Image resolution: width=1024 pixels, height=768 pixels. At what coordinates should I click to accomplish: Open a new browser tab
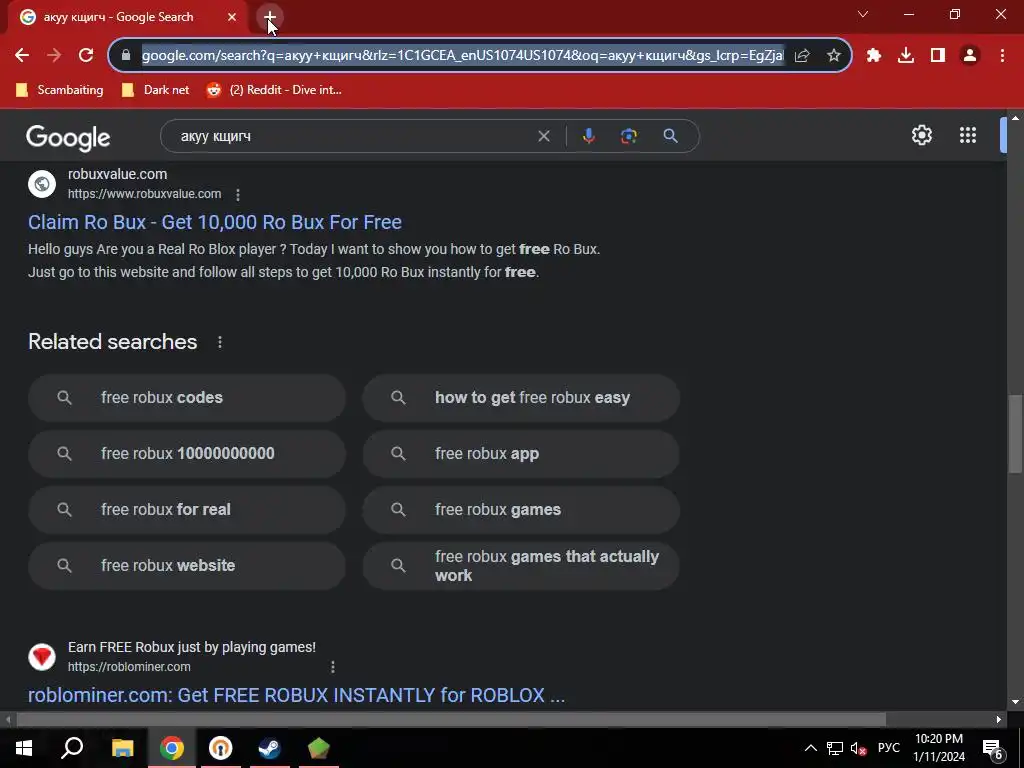click(270, 17)
